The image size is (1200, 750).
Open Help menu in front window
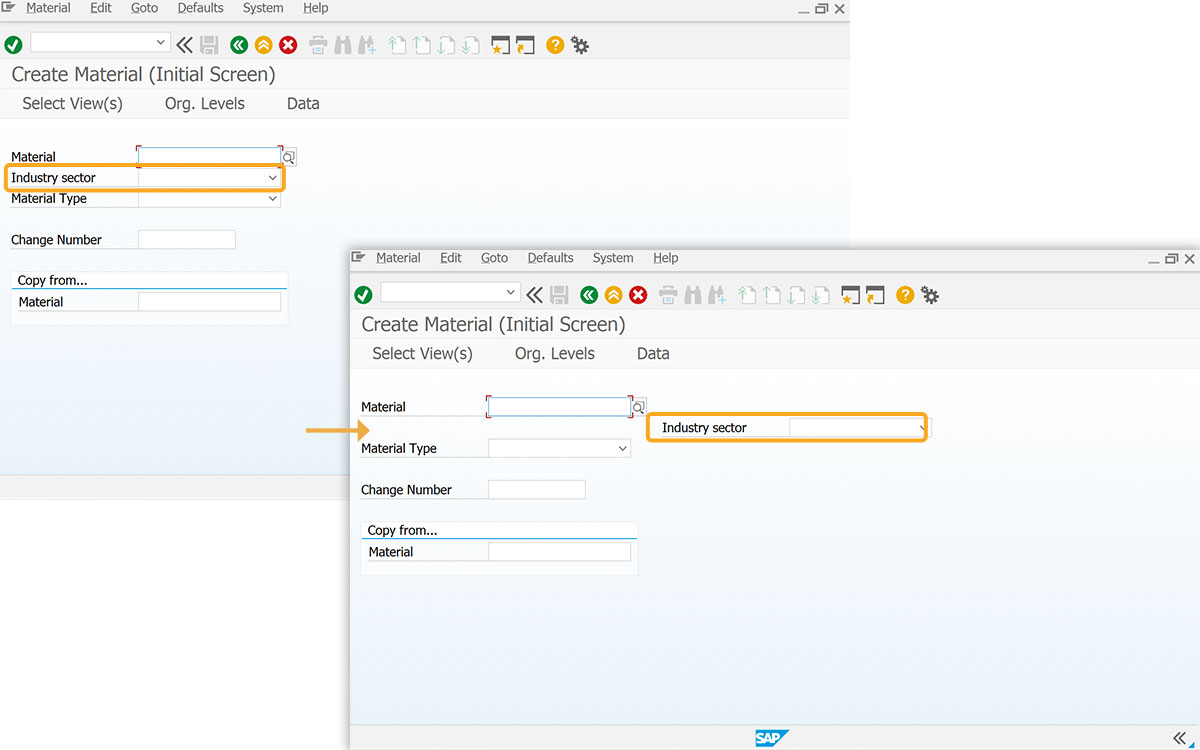pyautogui.click(x=665, y=258)
